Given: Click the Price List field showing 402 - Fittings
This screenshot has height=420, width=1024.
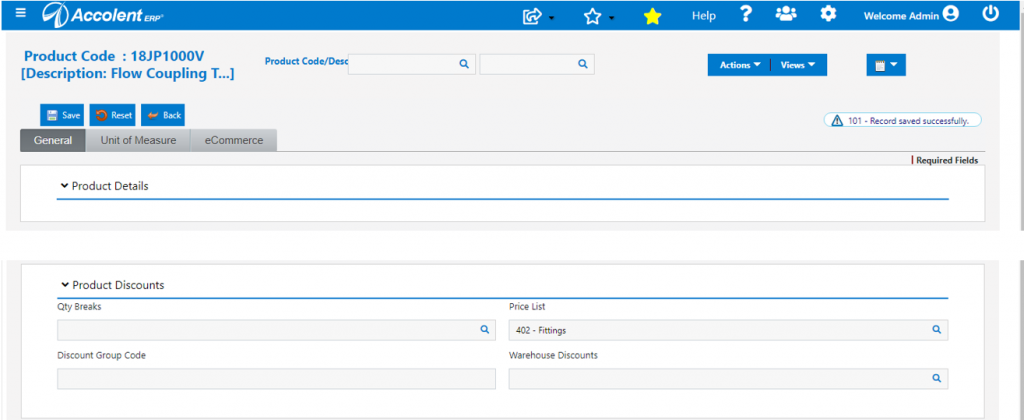Looking at the screenshot, I should (x=728, y=330).
